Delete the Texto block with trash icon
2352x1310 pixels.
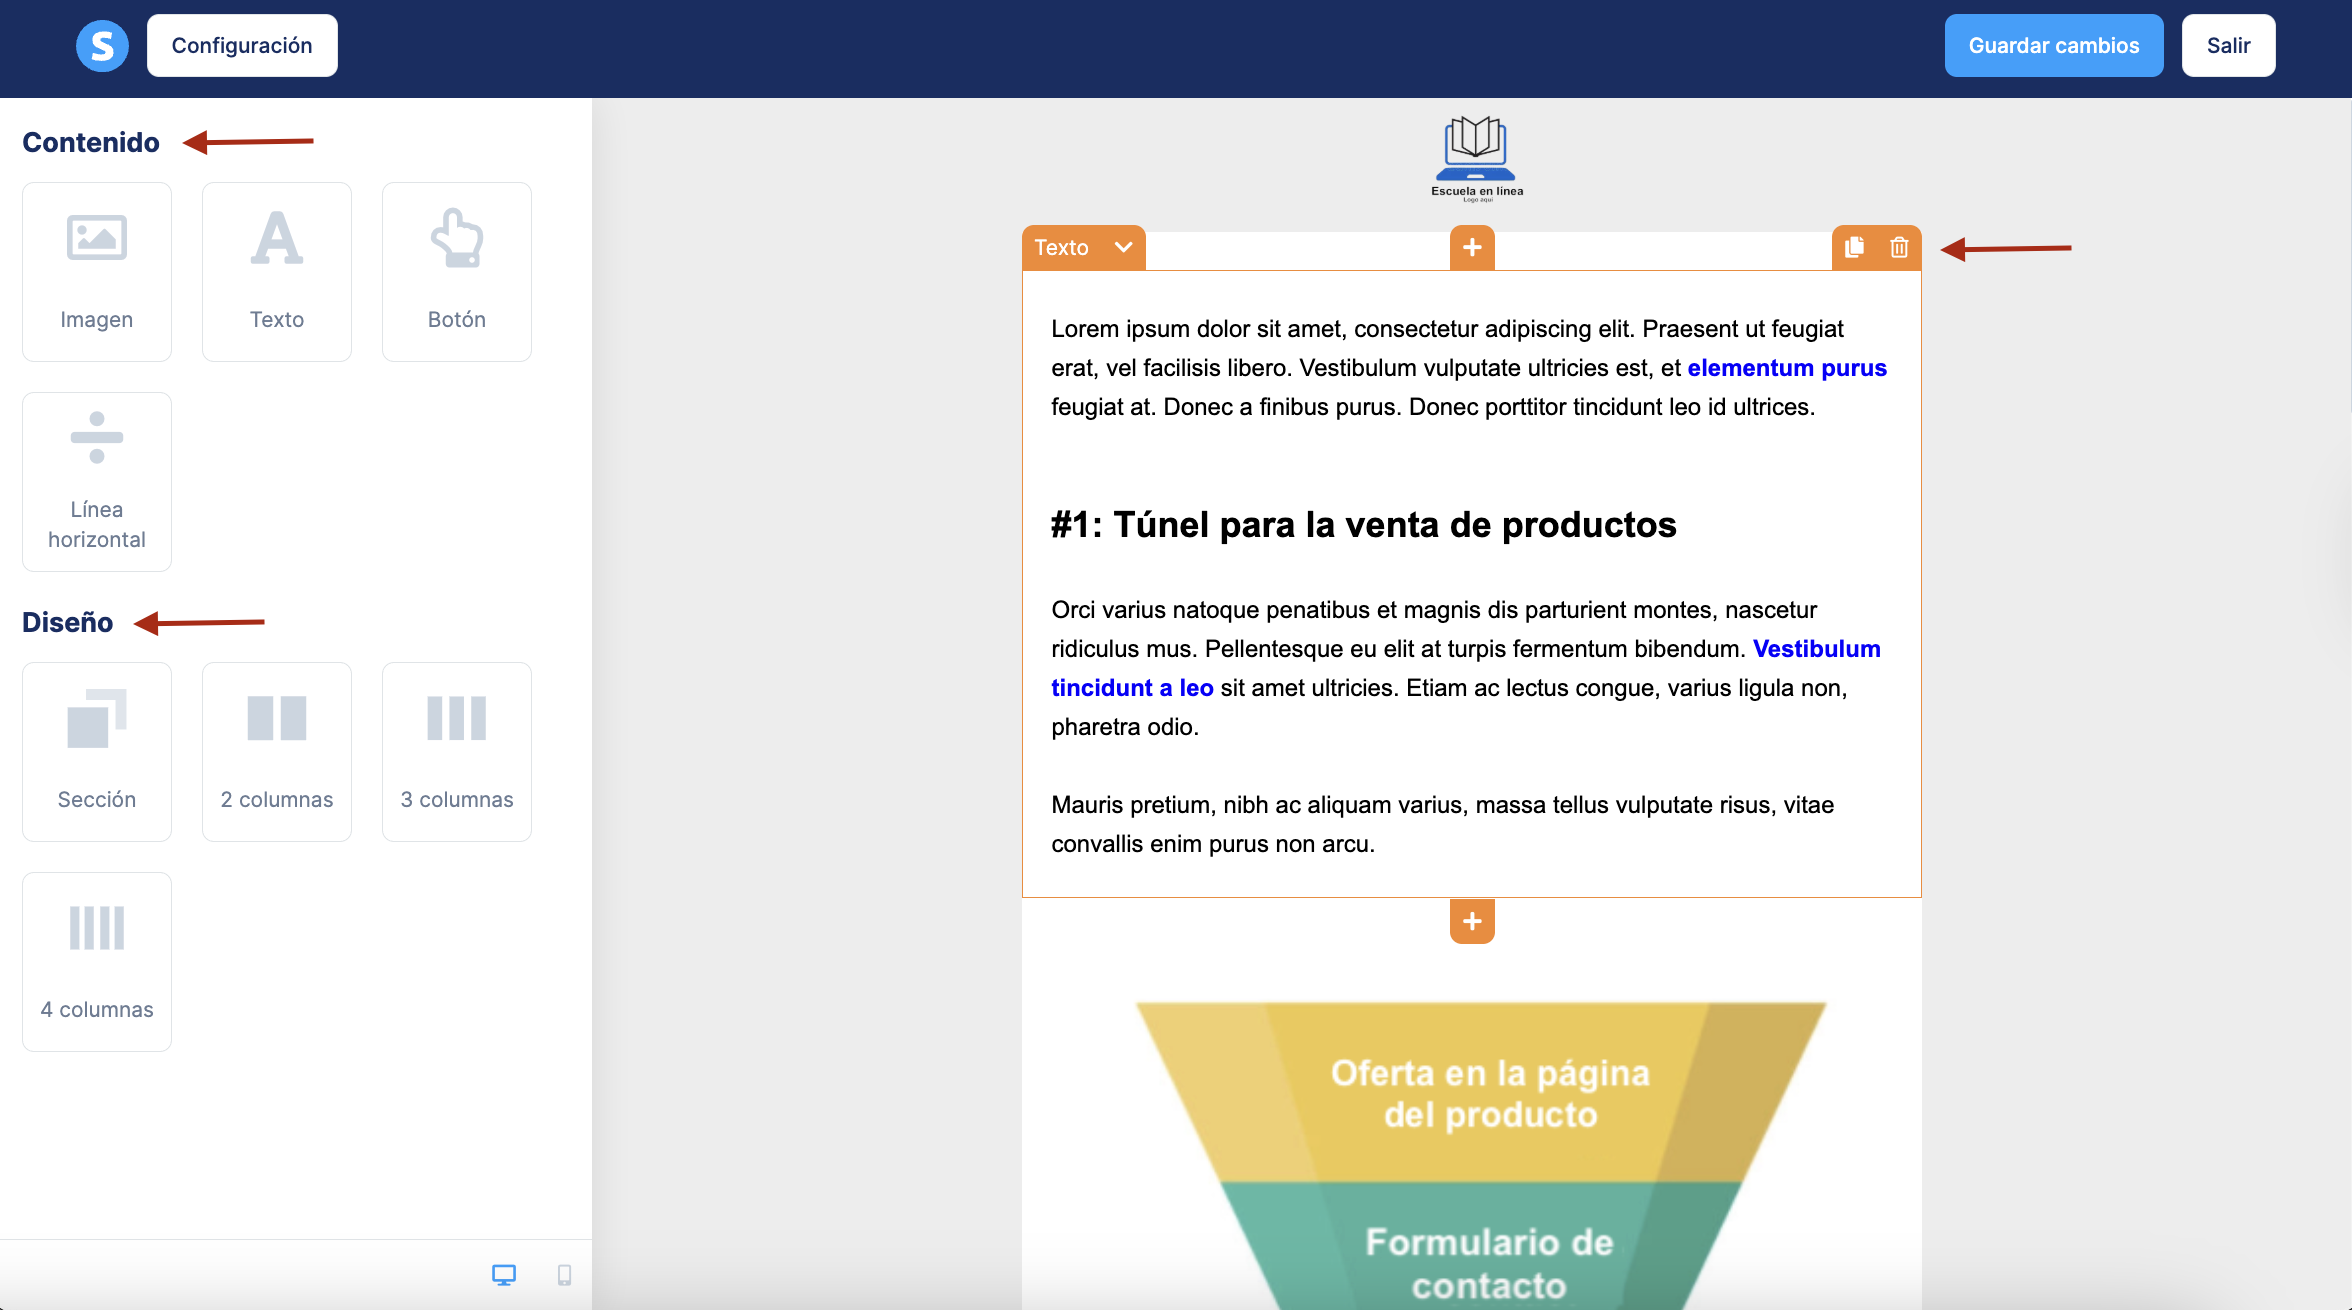tap(1899, 247)
